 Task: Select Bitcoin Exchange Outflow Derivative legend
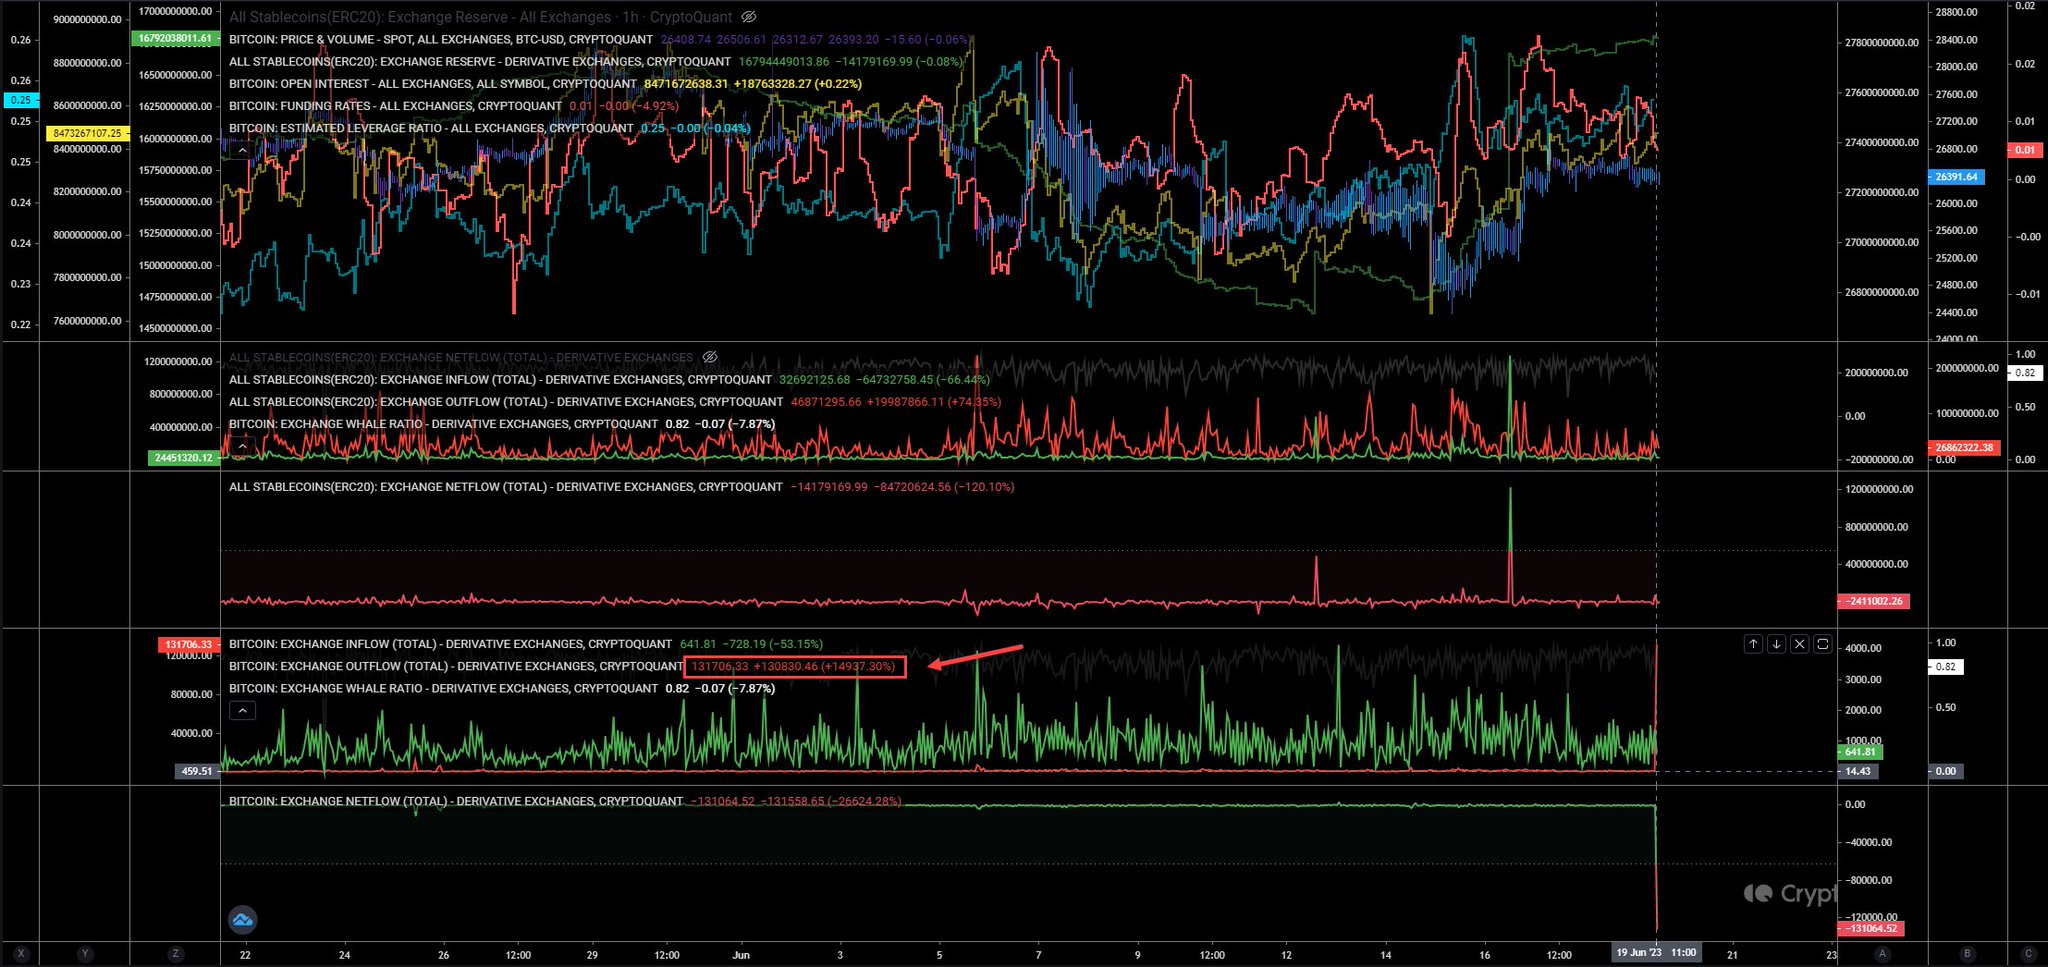pos(456,666)
